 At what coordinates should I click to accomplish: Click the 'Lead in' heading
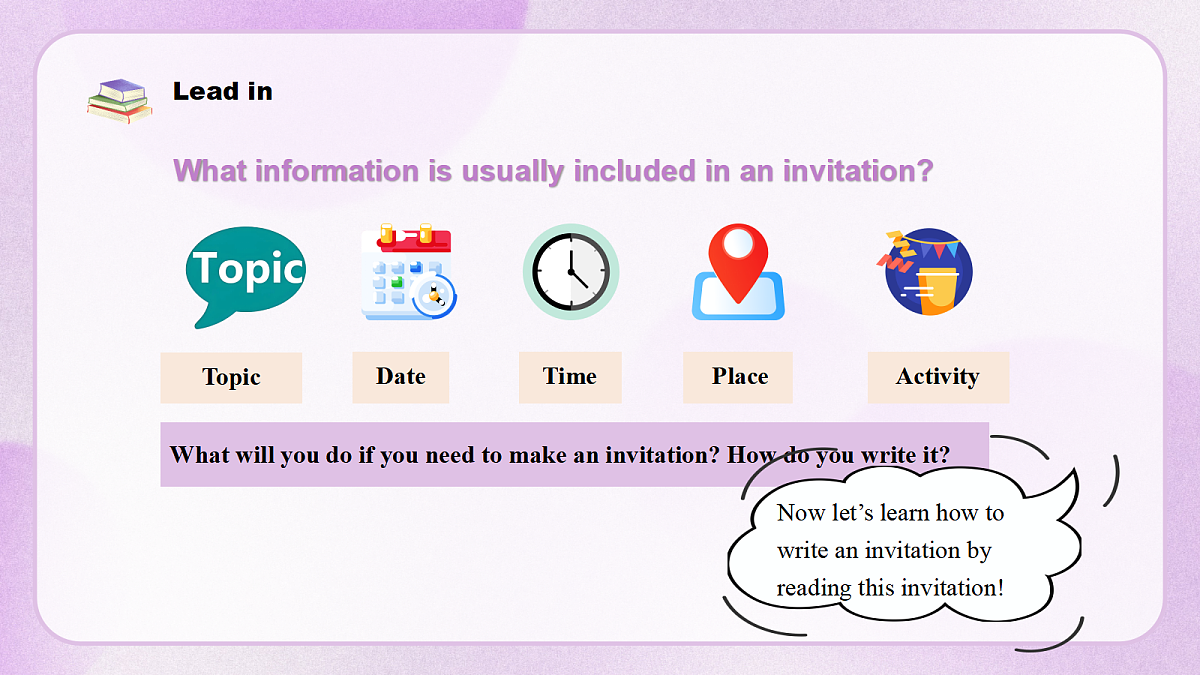click(x=223, y=91)
